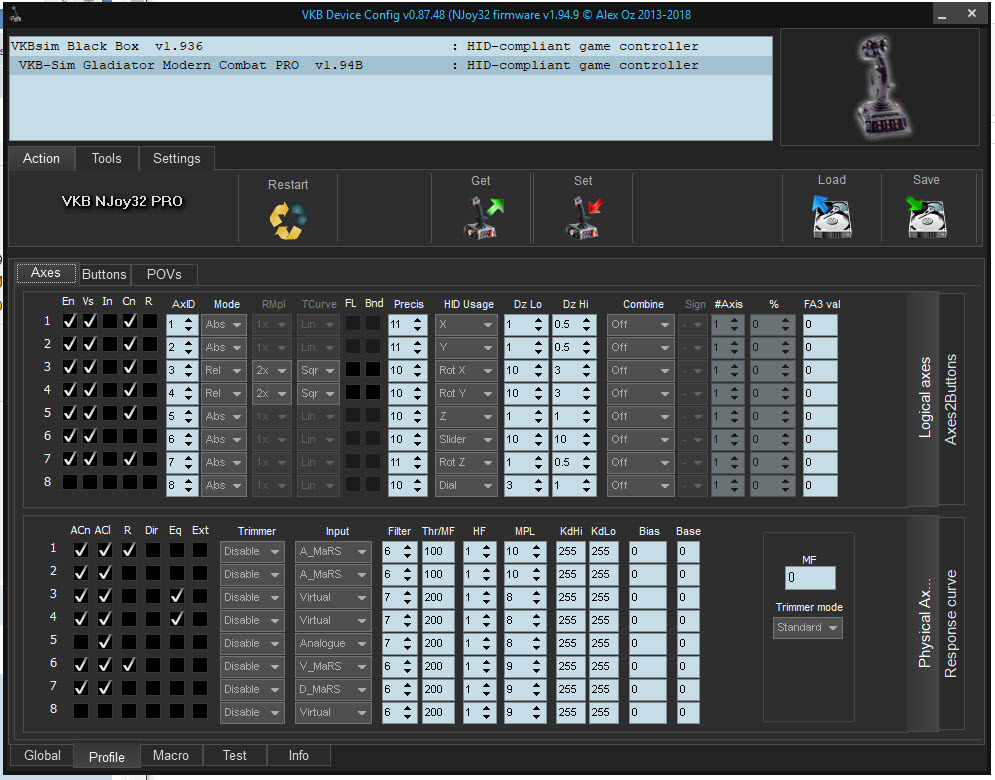
Task: Open the Macro tab at the bottom
Action: point(170,756)
